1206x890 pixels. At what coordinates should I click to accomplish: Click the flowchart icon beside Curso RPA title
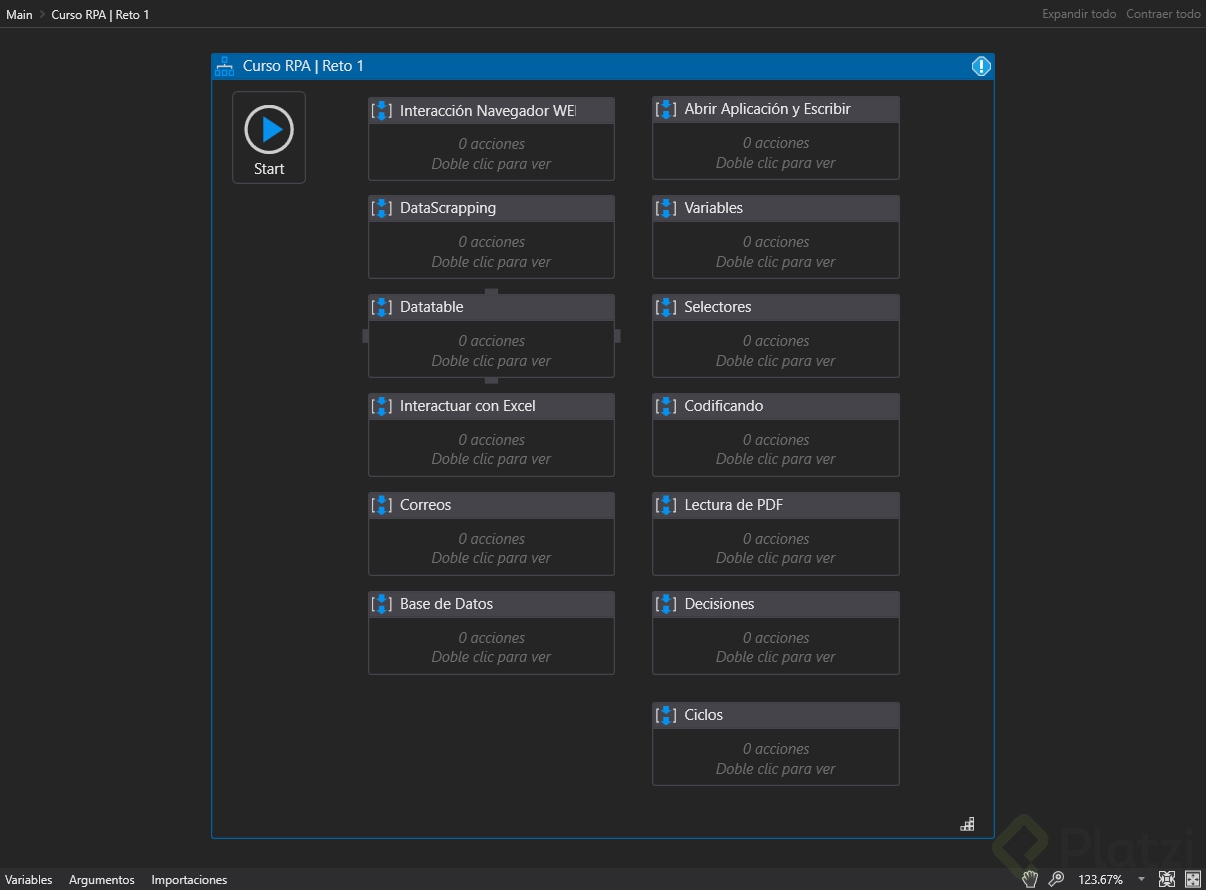(225, 66)
